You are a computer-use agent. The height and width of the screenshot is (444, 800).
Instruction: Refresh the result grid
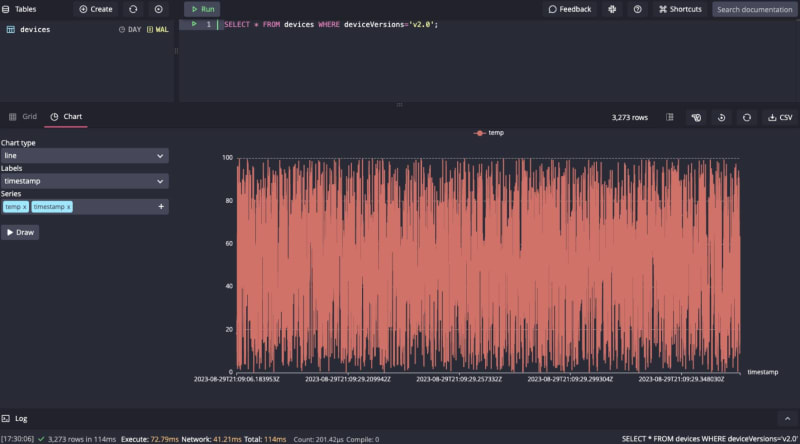tap(747, 117)
